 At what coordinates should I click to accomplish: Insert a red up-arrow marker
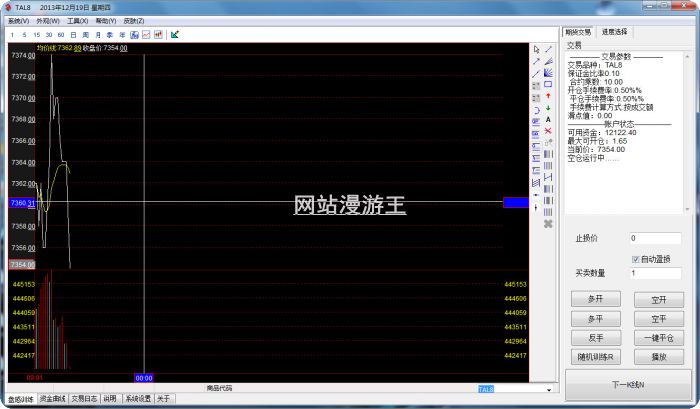pyautogui.click(x=548, y=96)
